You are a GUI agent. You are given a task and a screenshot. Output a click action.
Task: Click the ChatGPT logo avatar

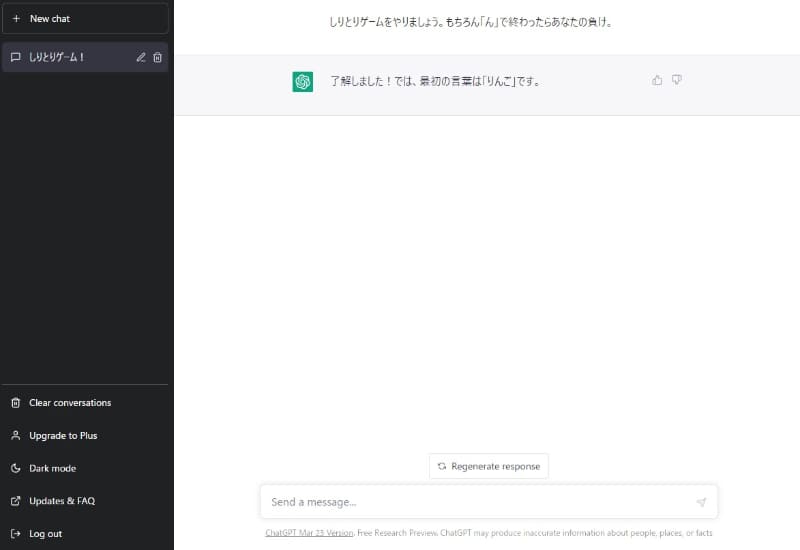coord(303,82)
